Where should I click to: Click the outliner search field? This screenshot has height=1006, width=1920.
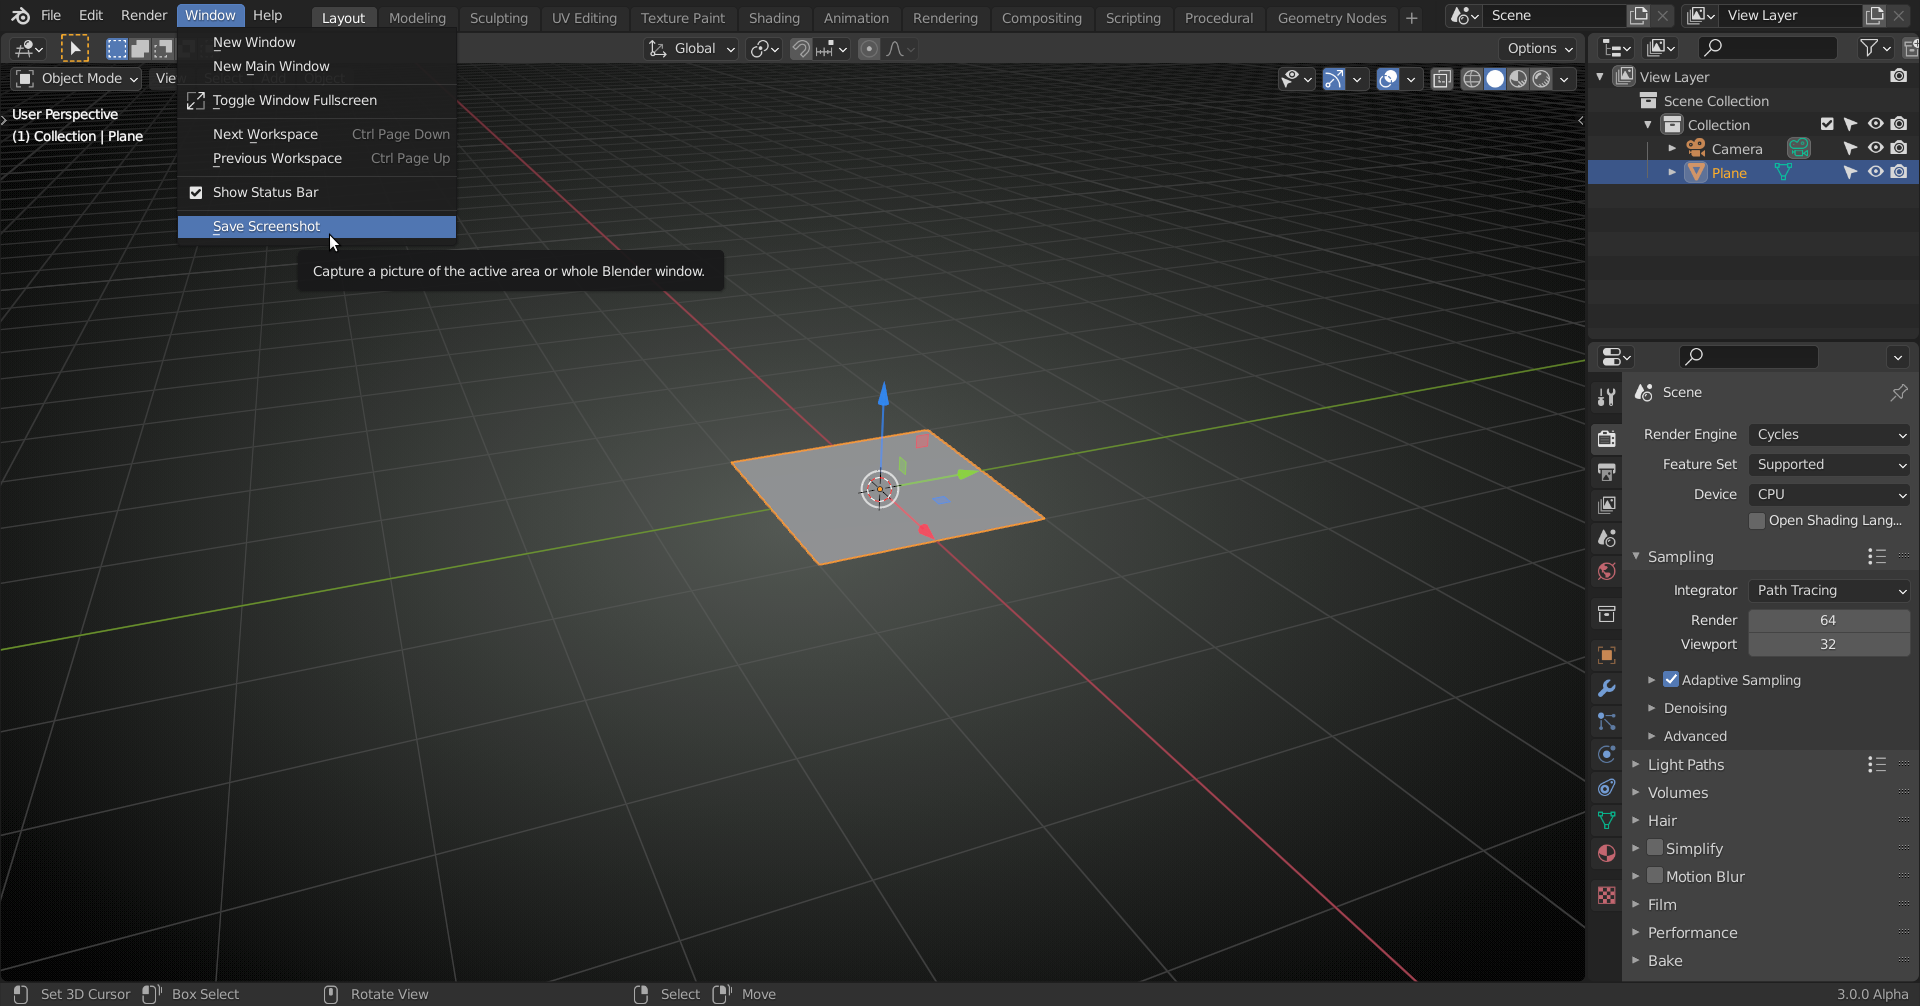(x=1768, y=47)
